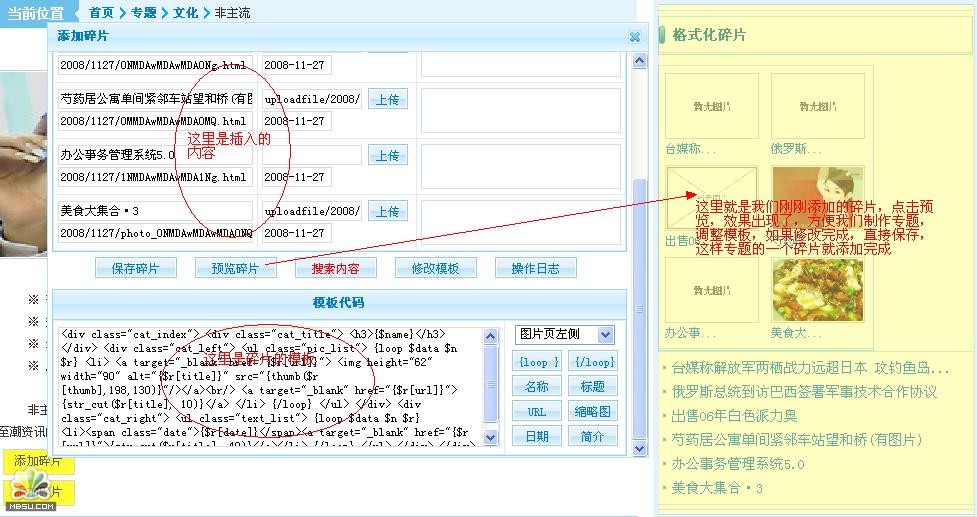977x517 pixels.
Task: Insert the 缩略图 thumbnail tag
Action: click(x=593, y=411)
